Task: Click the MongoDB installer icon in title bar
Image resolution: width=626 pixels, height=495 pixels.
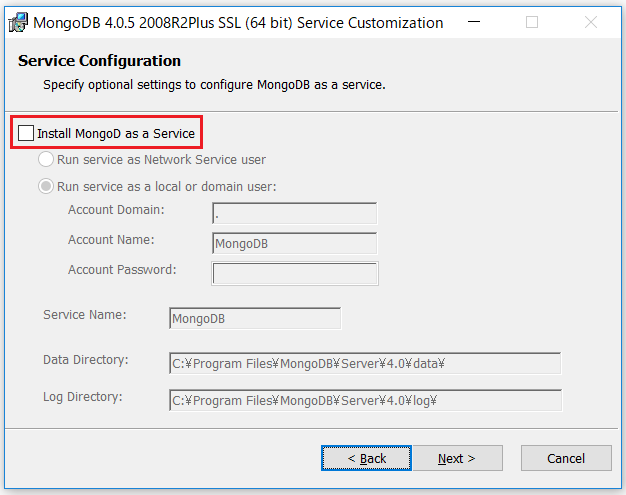Action: (x=18, y=22)
